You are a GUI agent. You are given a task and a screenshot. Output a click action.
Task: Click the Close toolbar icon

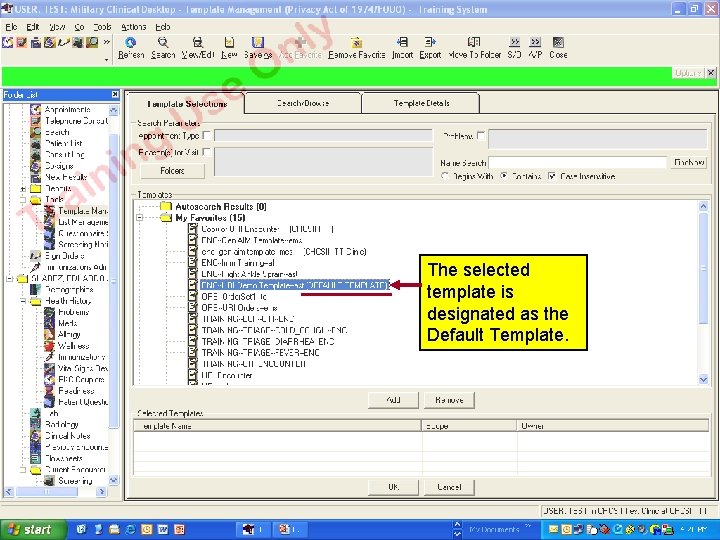click(x=558, y=48)
